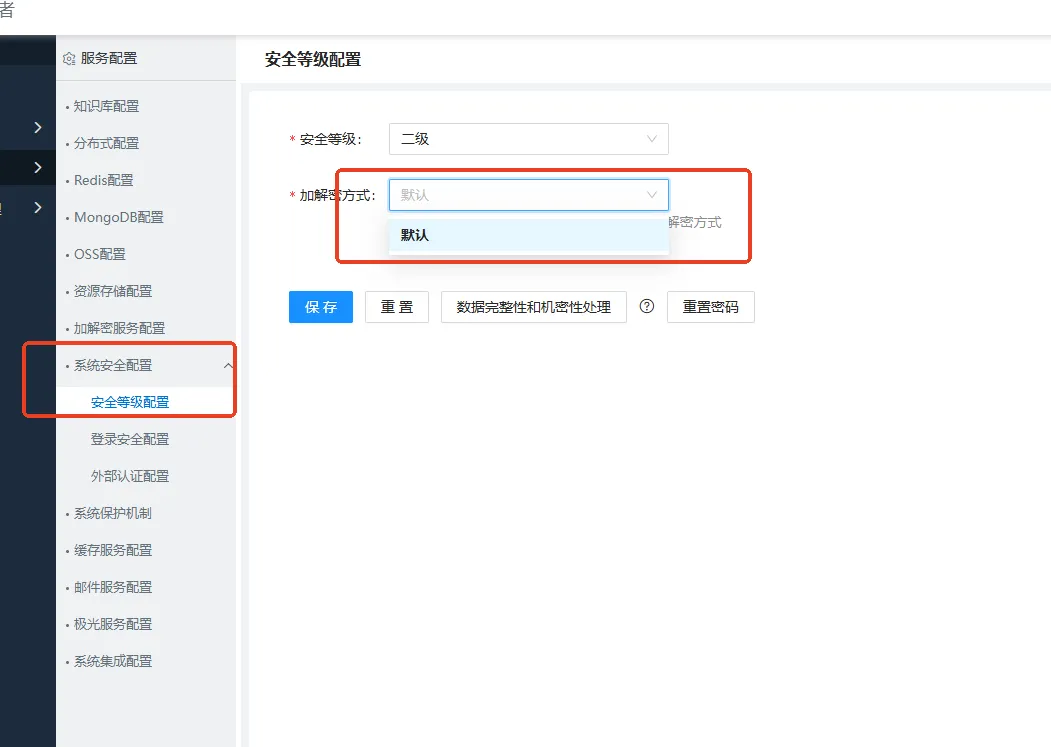Go to Redis配置 settings
The image size is (1051, 747).
(x=103, y=180)
